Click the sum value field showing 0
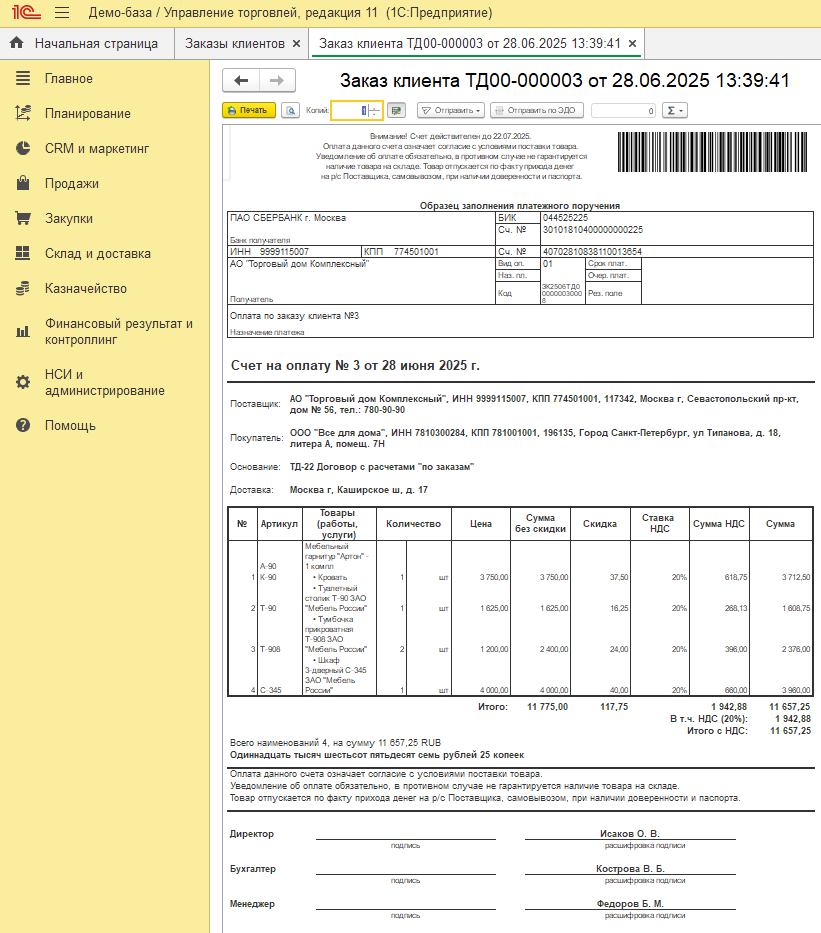Screen dimensions: 821x933 pyautogui.click(x=623, y=111)
